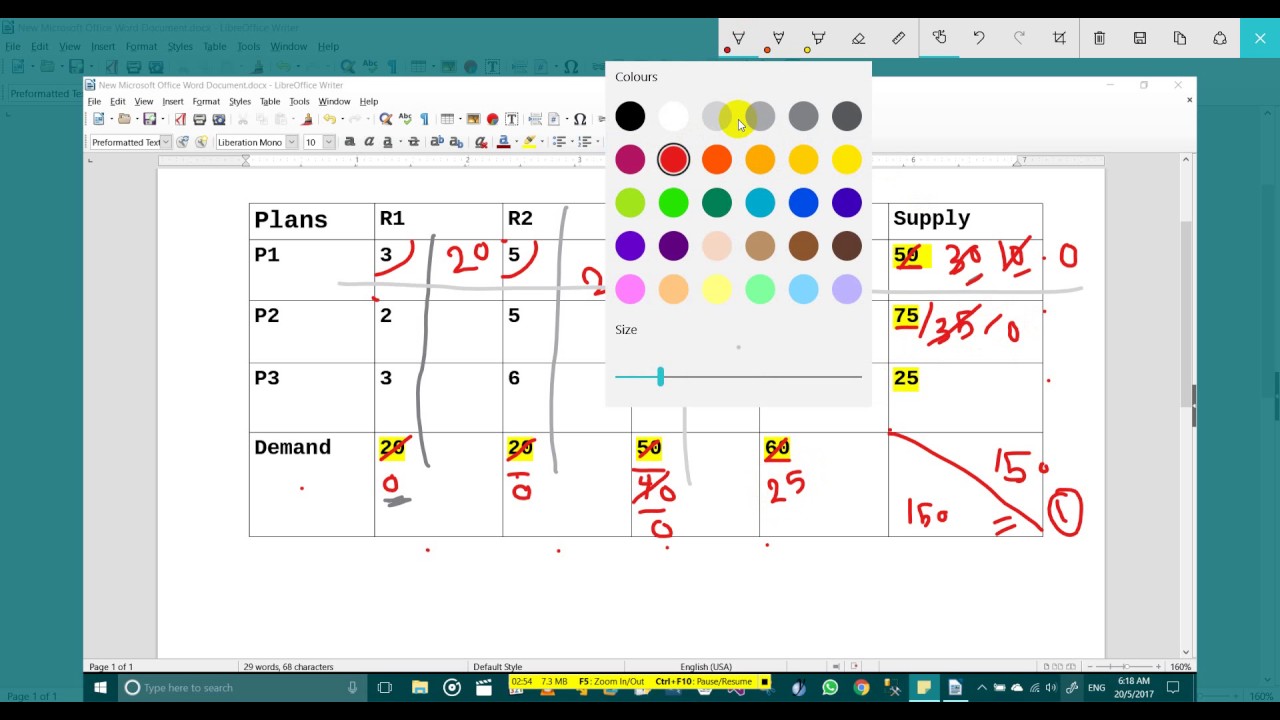Open the ruler tool
This screenshot has height=720, width=1280.
click(x=898, y=38)
